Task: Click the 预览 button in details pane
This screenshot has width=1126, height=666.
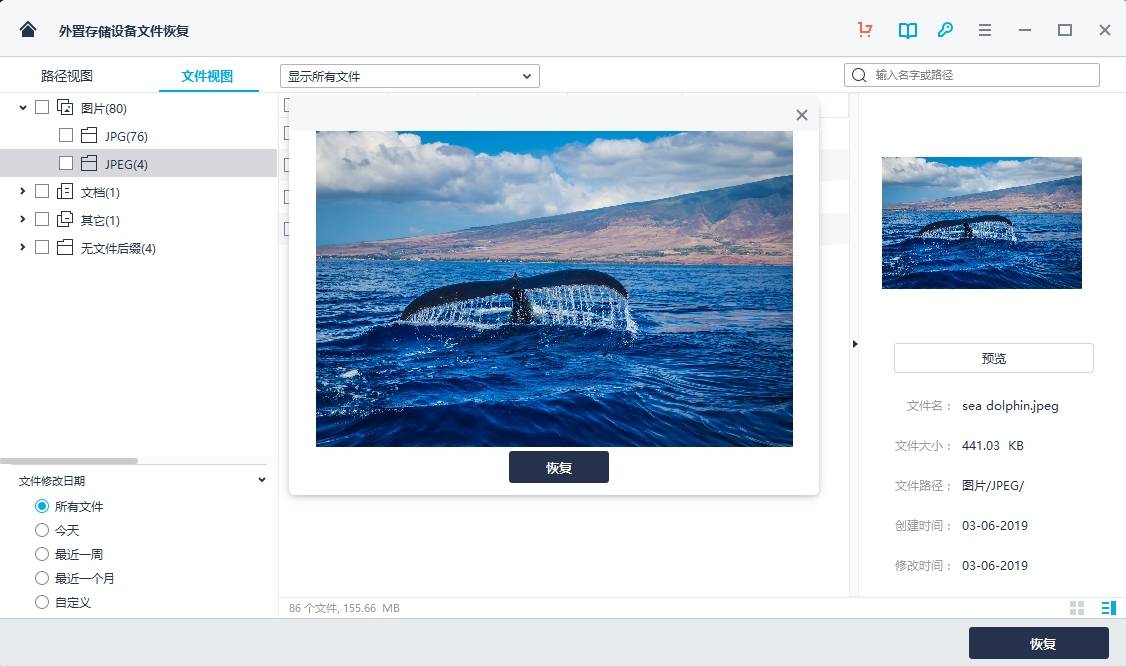Action: point(993,358)
